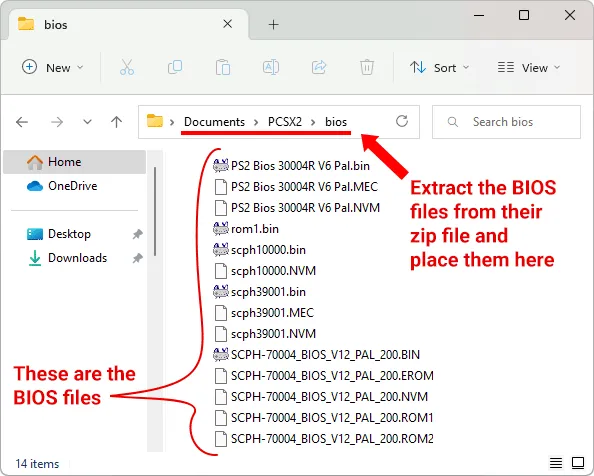
Task: Click the scph39001.MEC file icon
Action: [x=220, y=313]
